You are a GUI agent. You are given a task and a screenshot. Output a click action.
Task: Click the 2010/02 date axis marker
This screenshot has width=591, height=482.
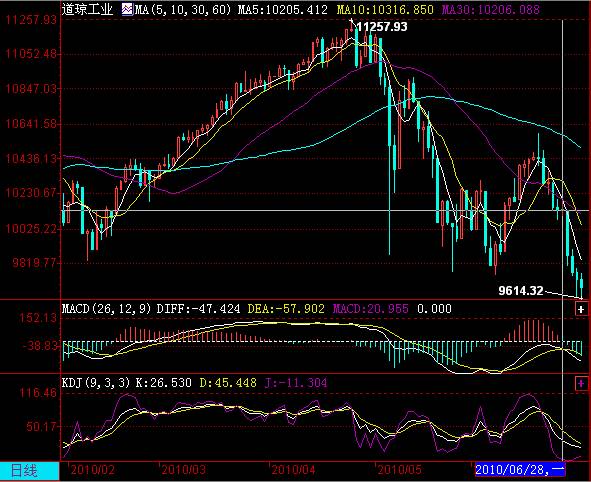pos(93,470)
